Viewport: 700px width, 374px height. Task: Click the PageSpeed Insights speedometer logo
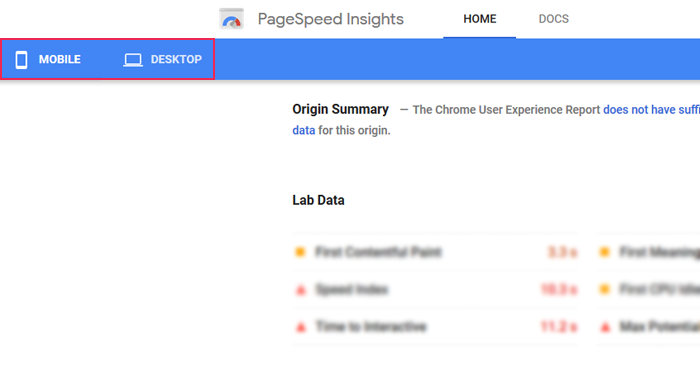click(231, 19)
